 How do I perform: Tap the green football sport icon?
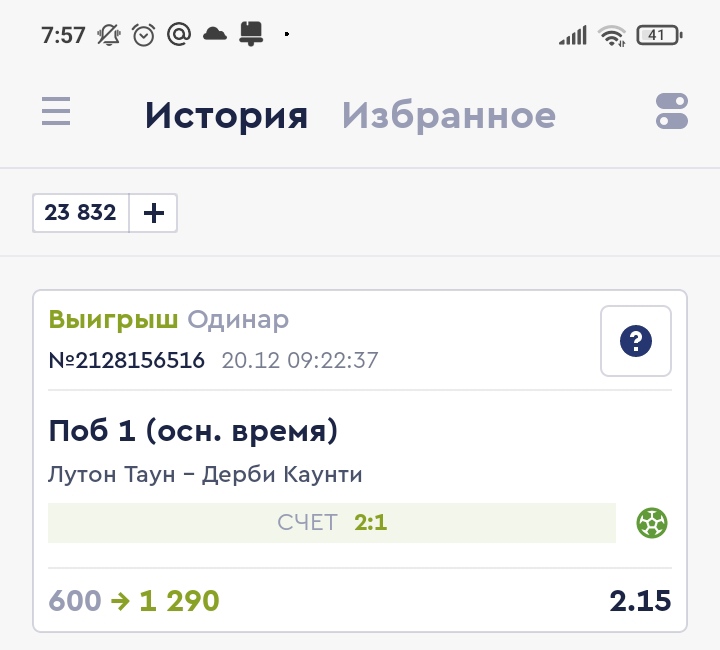(x=652, y=522)
